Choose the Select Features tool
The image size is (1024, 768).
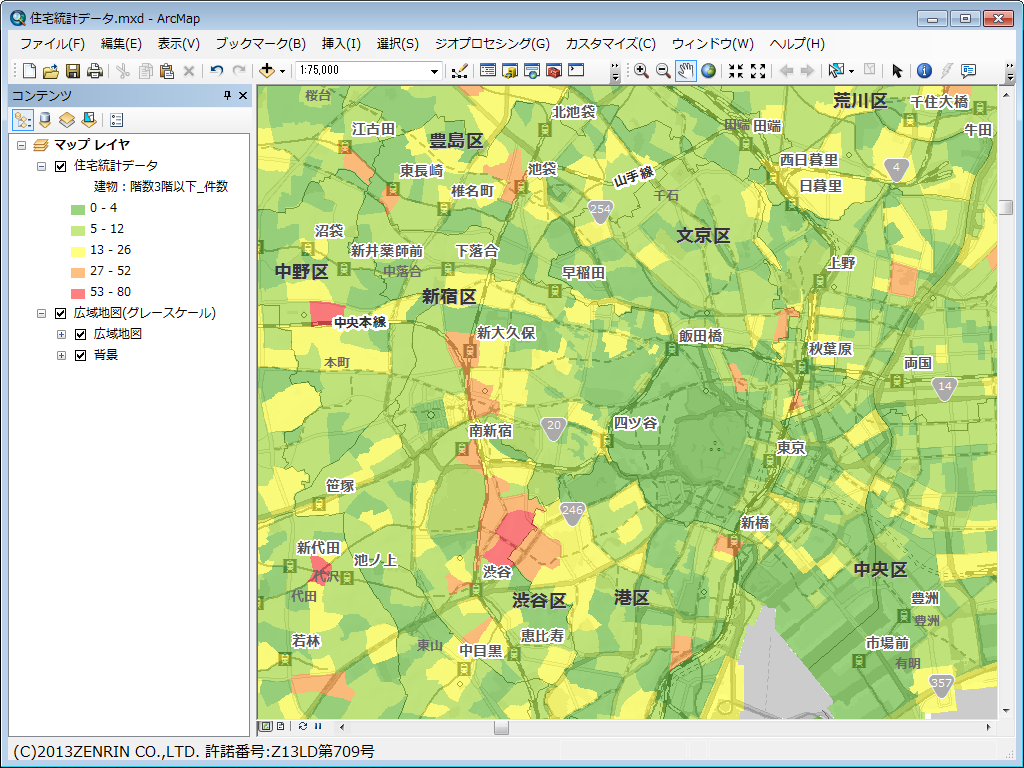835,71
